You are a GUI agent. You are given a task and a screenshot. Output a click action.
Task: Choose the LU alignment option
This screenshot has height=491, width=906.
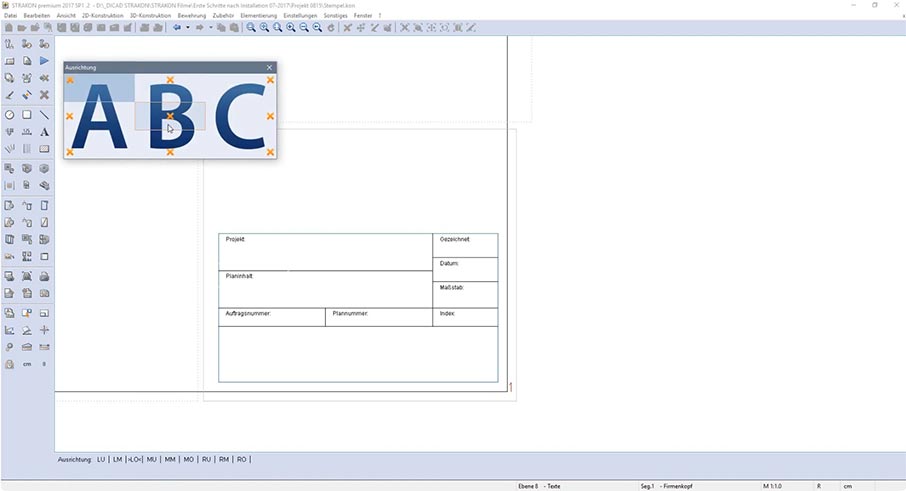tap(101, 459)
